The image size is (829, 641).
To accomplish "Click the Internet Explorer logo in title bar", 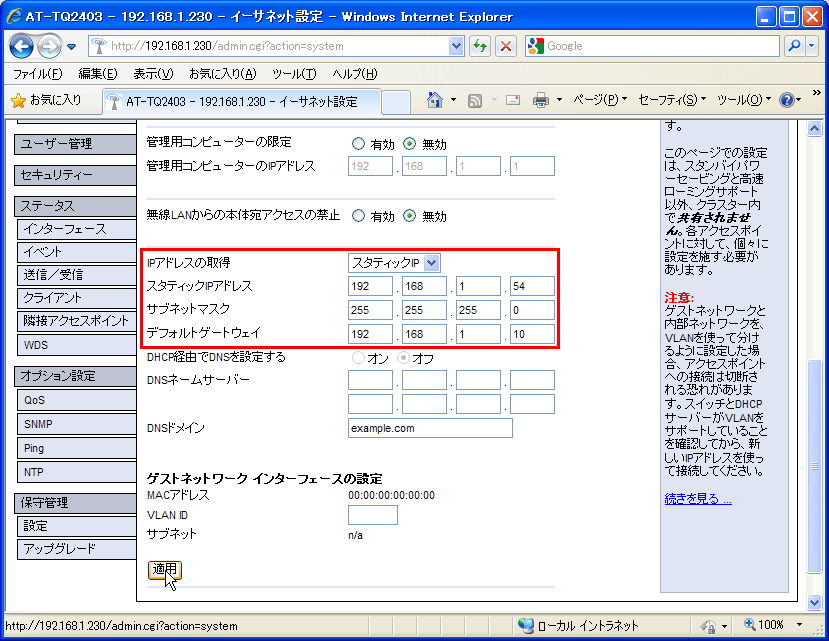I will [x=14, y=16].
